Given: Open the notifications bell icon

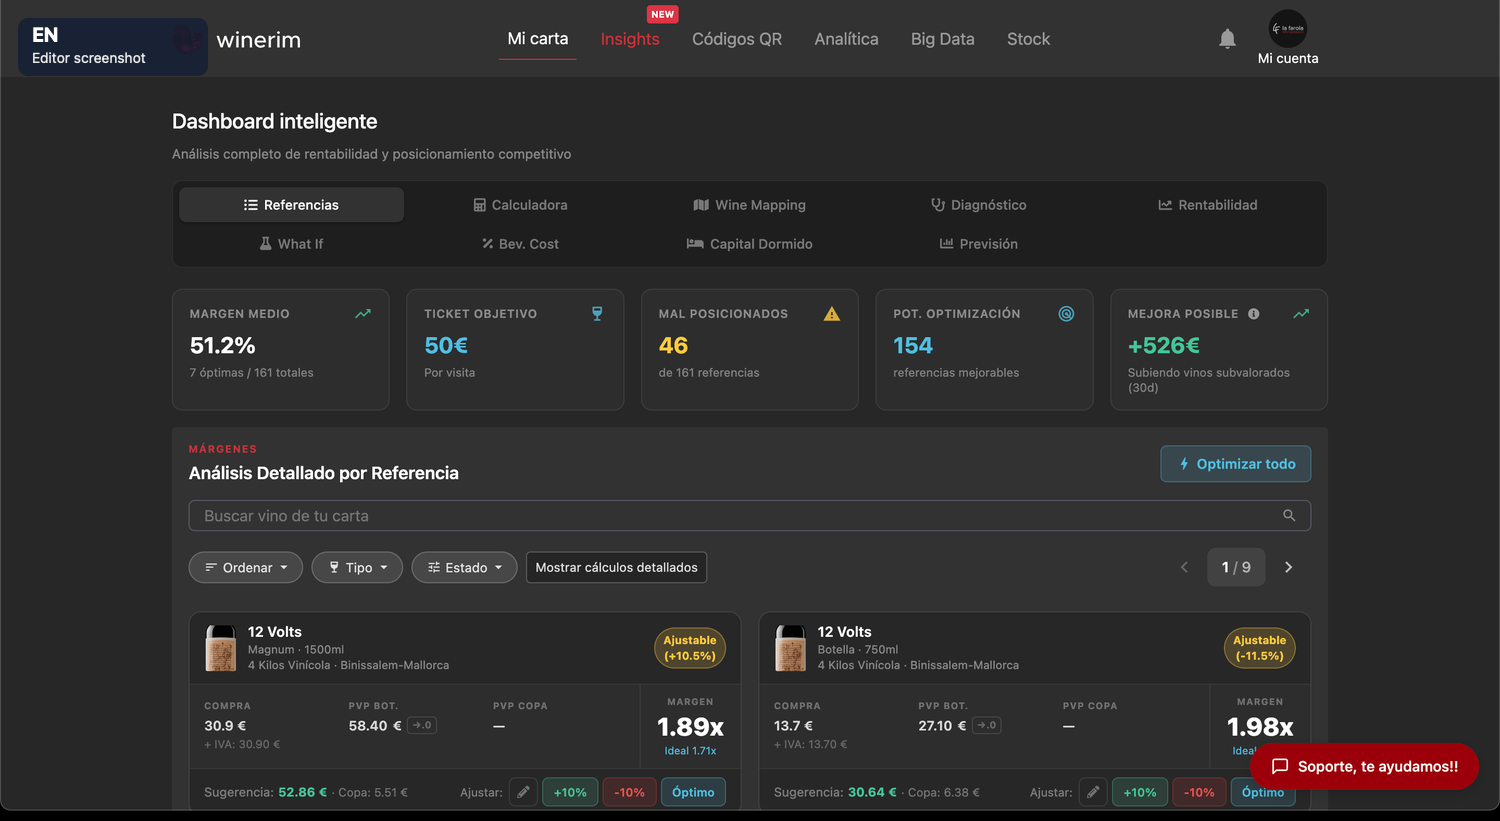Looking at the screenshot, I should click(x=1227, y=39).
